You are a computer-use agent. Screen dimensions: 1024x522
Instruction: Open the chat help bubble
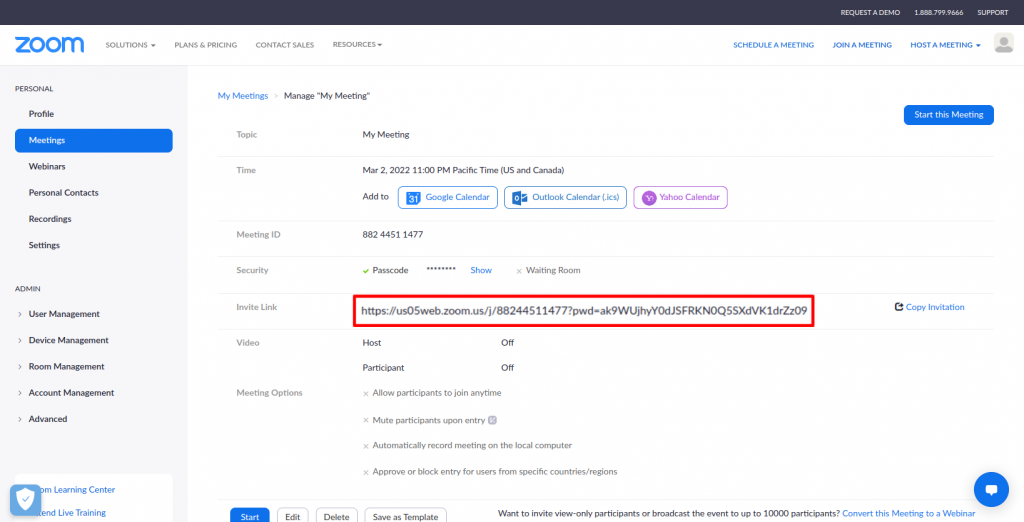(x=991, y=490)
